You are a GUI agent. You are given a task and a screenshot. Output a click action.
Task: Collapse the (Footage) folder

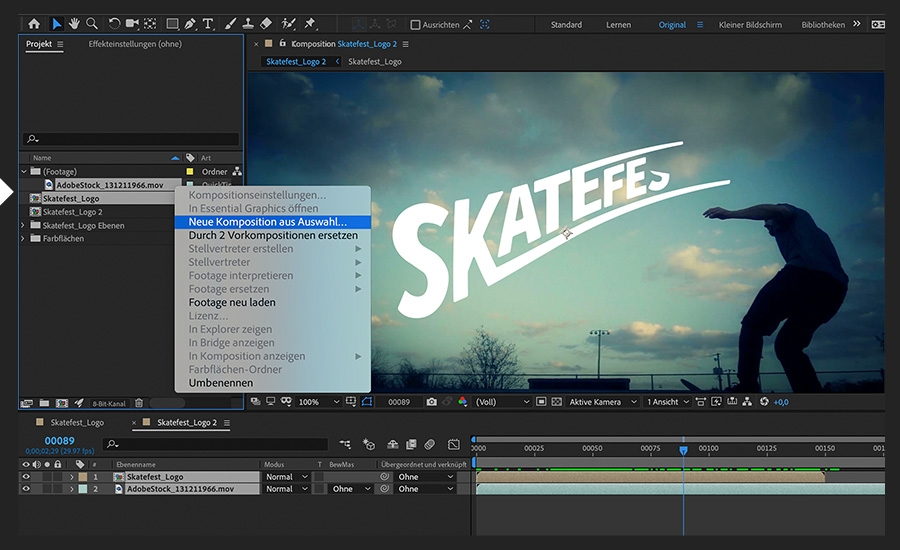click(x=24, y=172)
